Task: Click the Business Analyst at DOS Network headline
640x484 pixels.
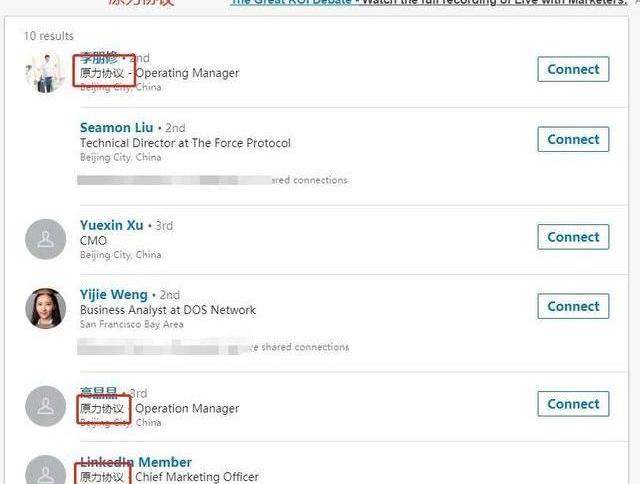Action: point(168,310)
